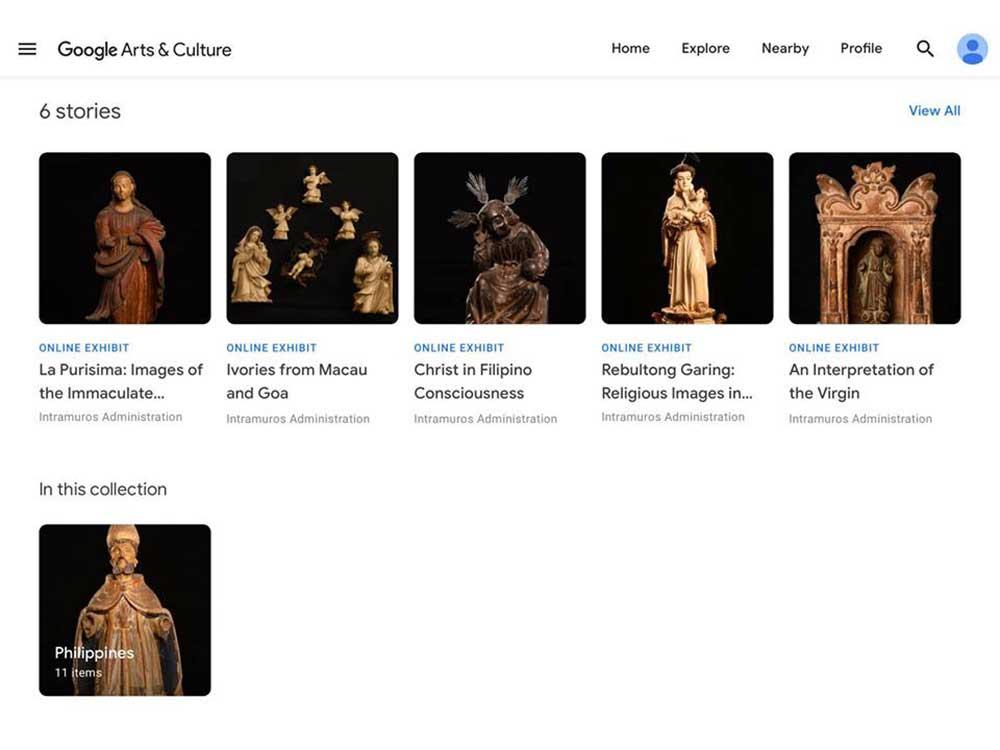This screenshot has height=750, width=1000.
Task: Open Christ in Filipino Consciousness title link
Action: (473, 381)
